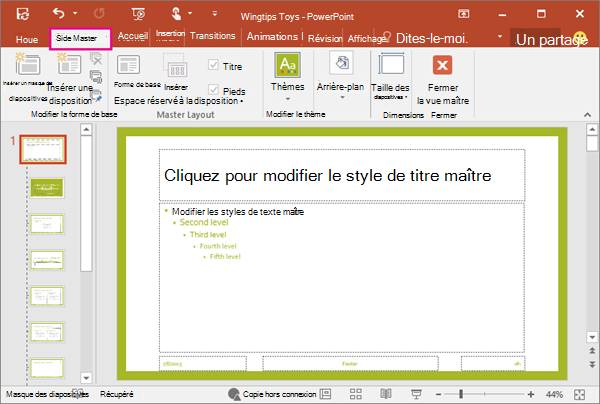Undo the last action
The width and height of the screenshot is (600, 404).
pyautogui.click(x=59, y=13)
